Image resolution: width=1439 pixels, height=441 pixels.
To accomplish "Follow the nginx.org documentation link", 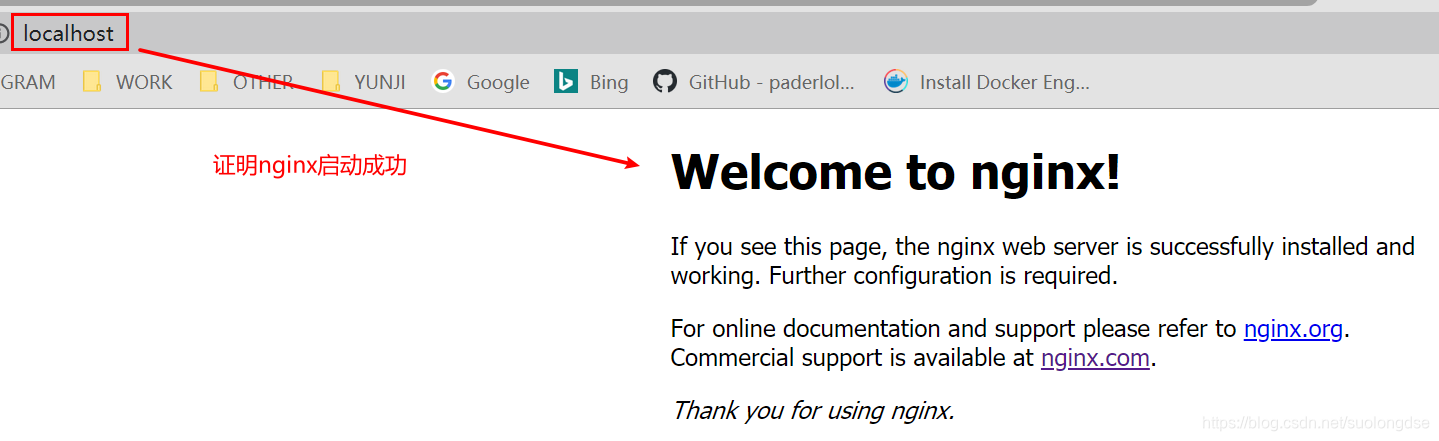I will coord(1293,329).
